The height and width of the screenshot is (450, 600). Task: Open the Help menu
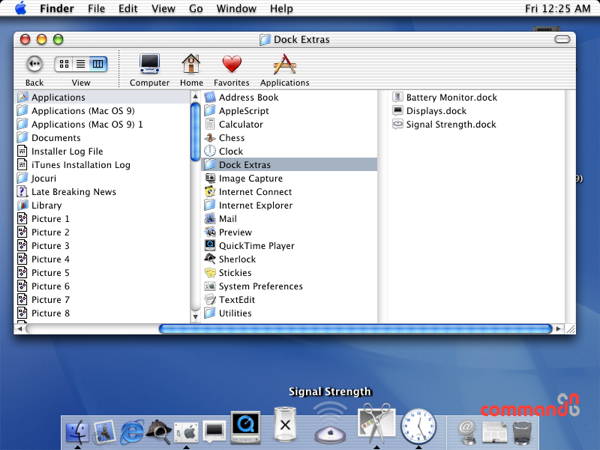pos(281,8)
